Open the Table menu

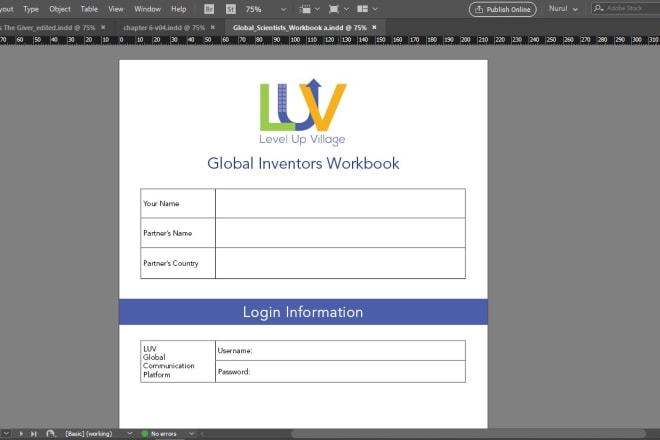click(89, 9)
